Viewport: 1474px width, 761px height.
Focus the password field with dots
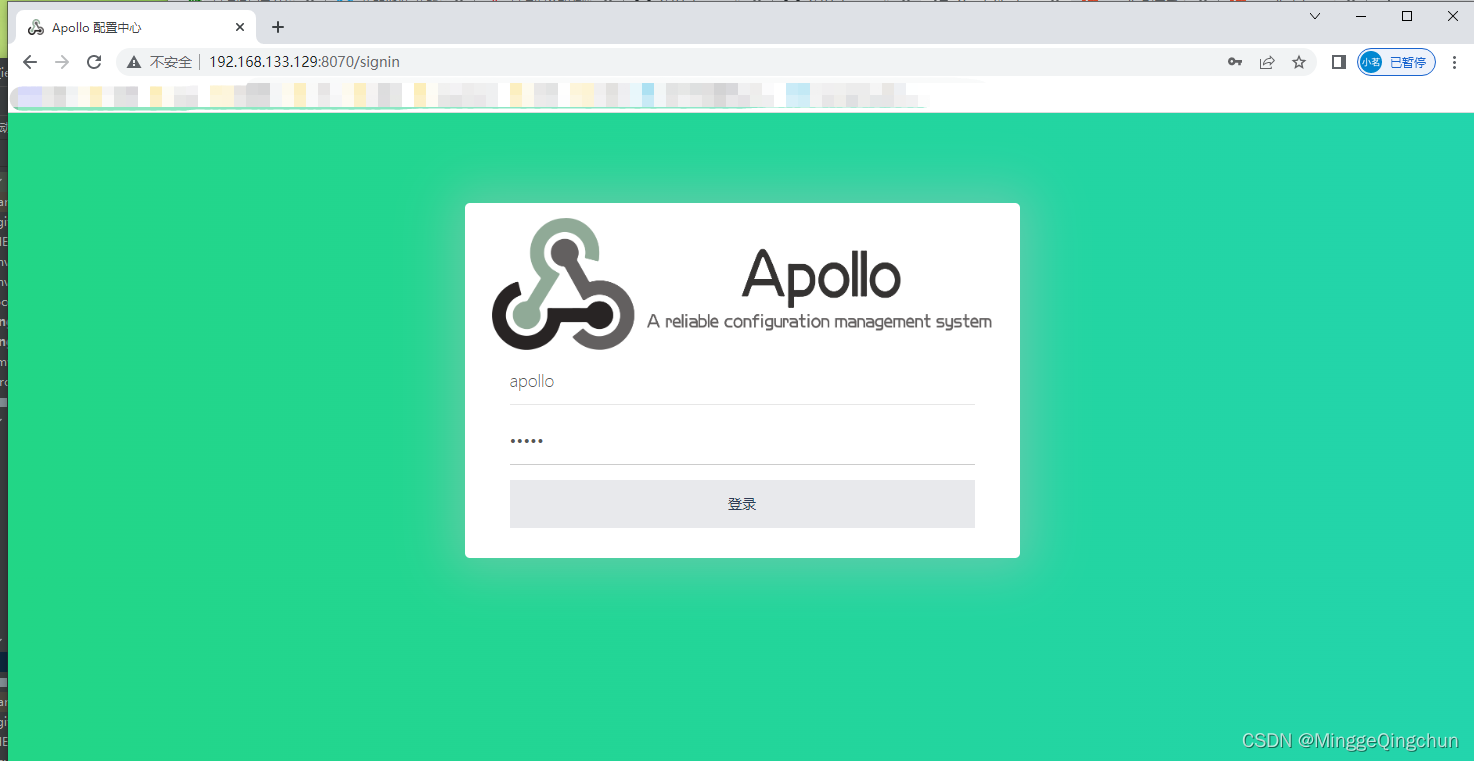click(742, 441)
